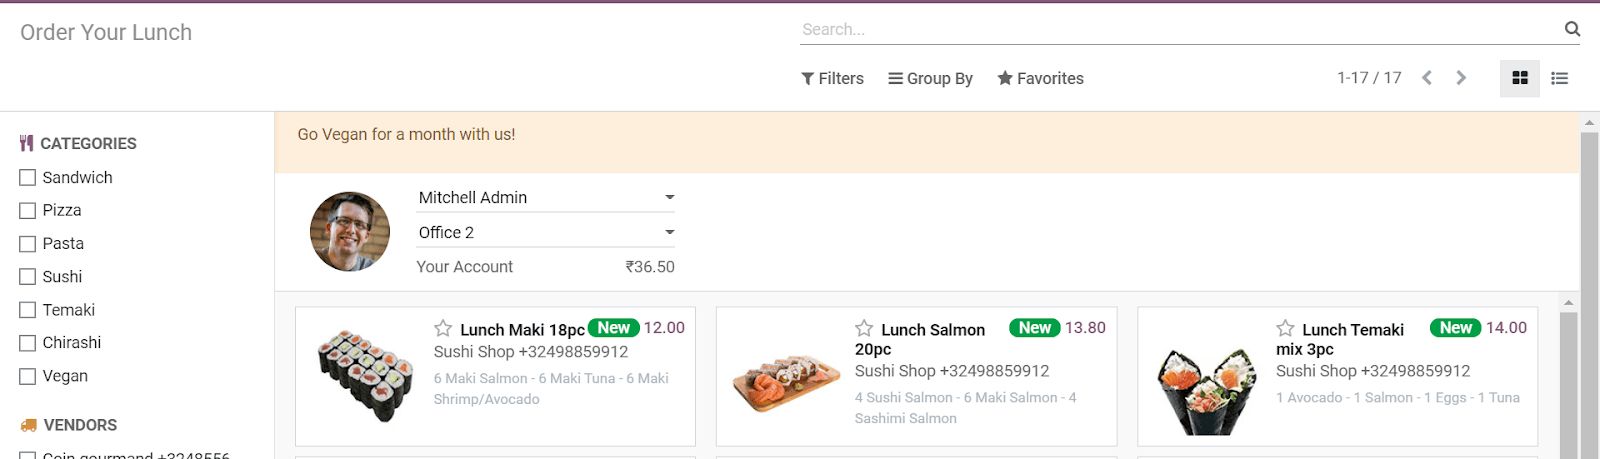
Task: Mark Lunch Temaki mix 3pc as favorite
Action: [1285, 328]
